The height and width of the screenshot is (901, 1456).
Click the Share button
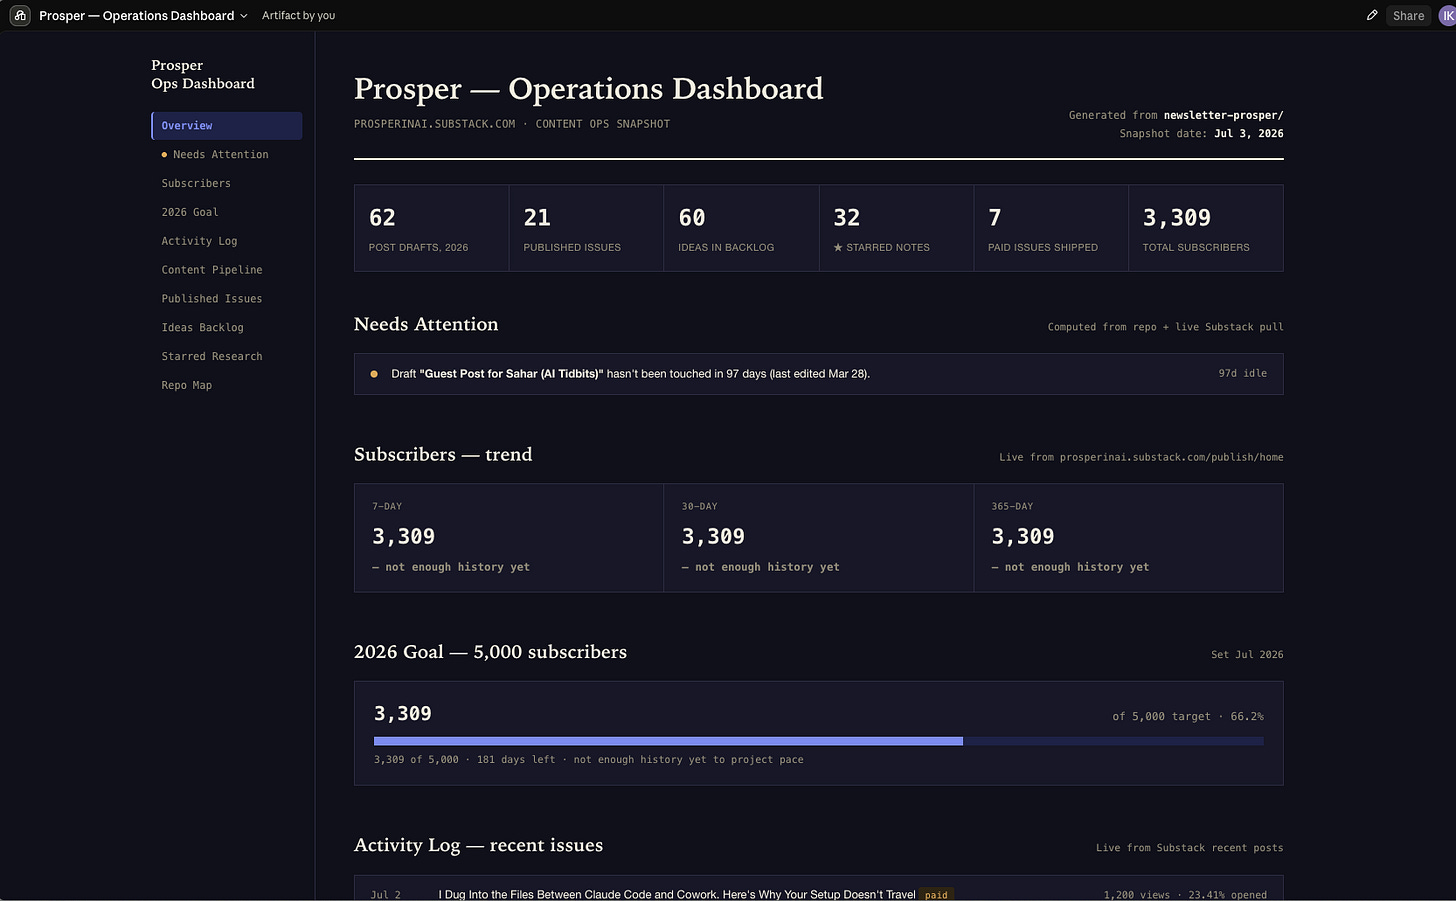point(1408,16)
